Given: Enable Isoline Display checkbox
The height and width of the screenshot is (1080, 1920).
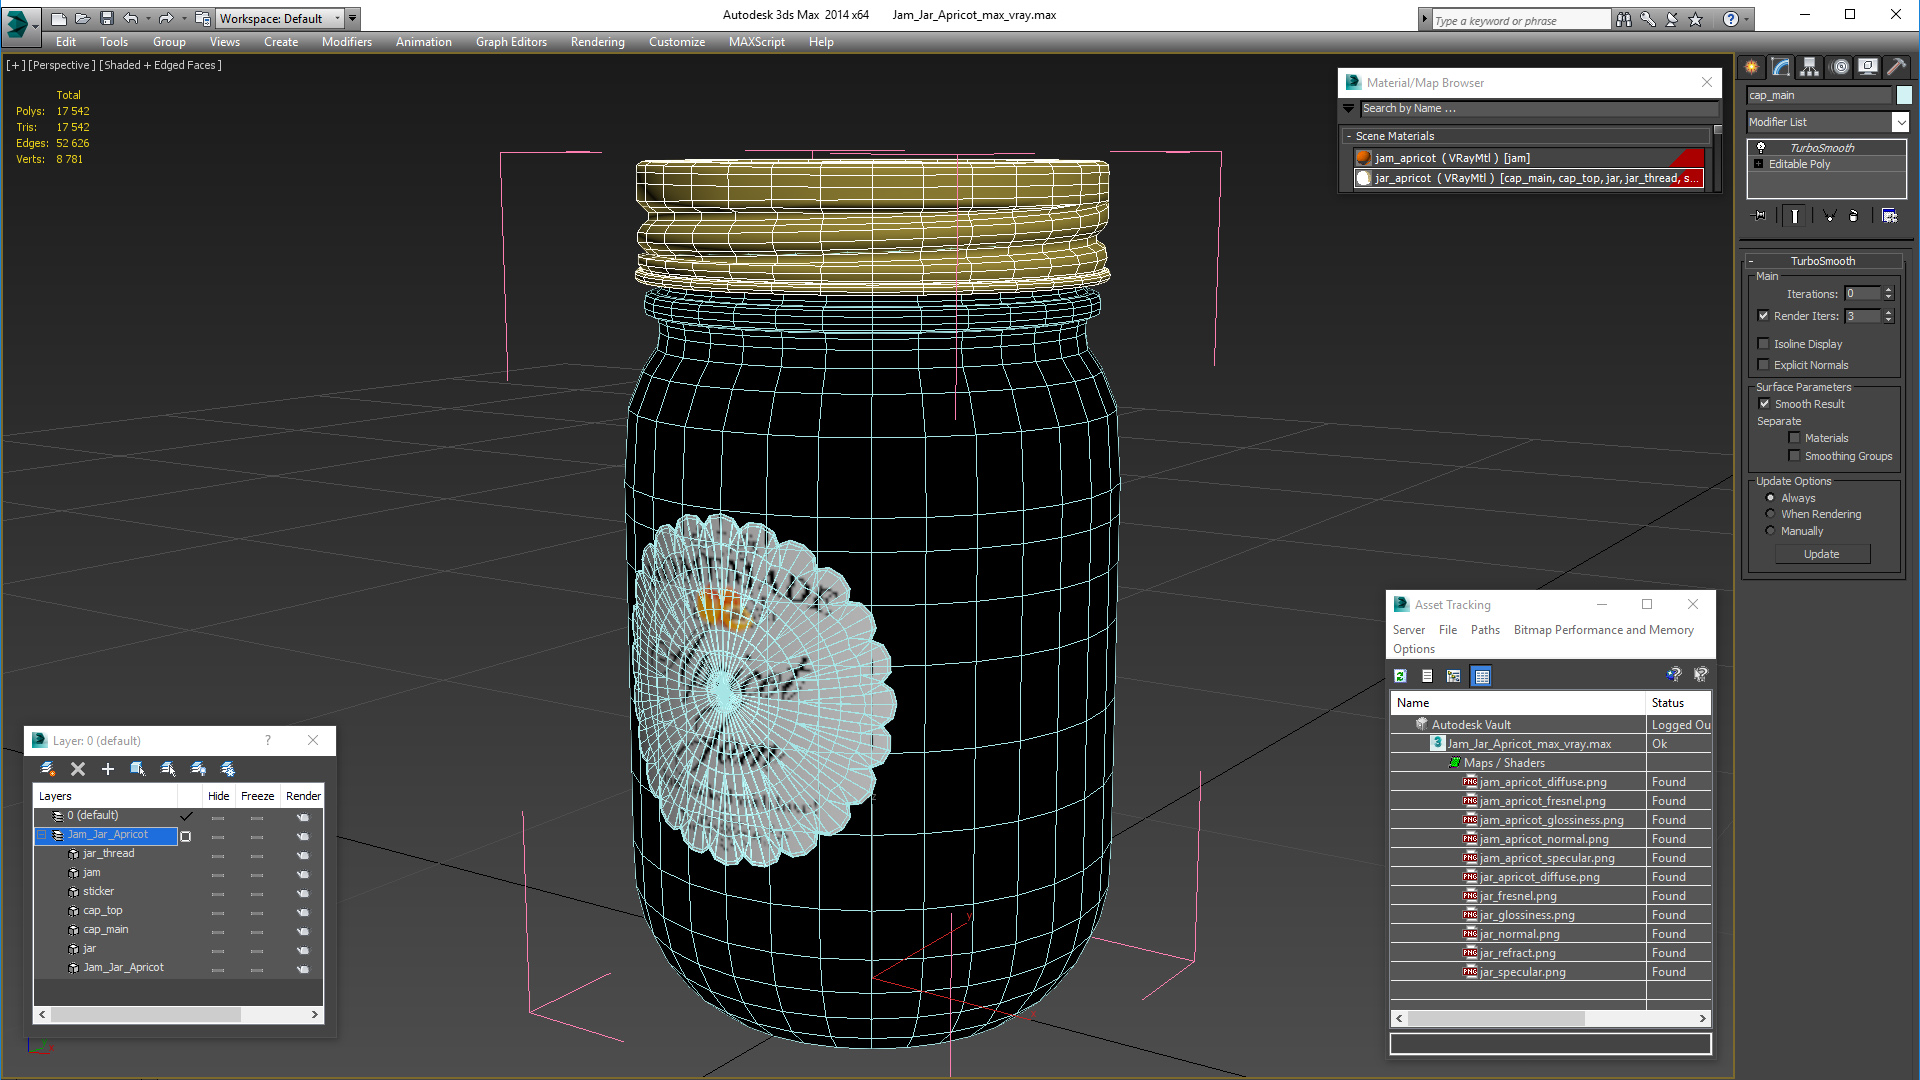Looking at the screenshot, I should (1764, 344).
